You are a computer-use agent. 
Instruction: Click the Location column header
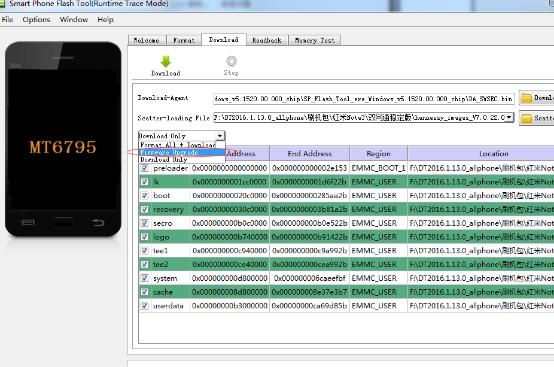coord(494,154)
